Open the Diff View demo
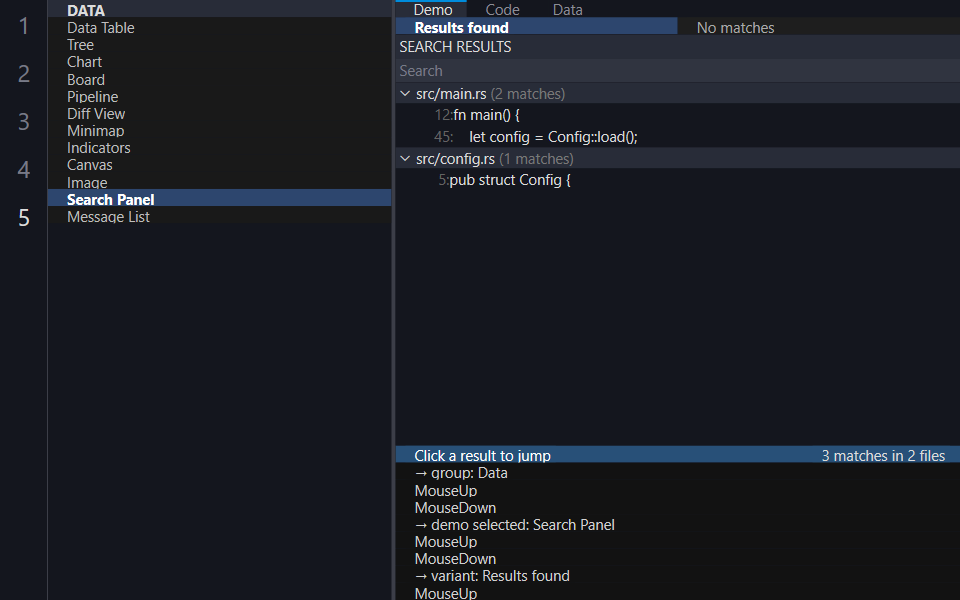 click(x=219, y=114)
